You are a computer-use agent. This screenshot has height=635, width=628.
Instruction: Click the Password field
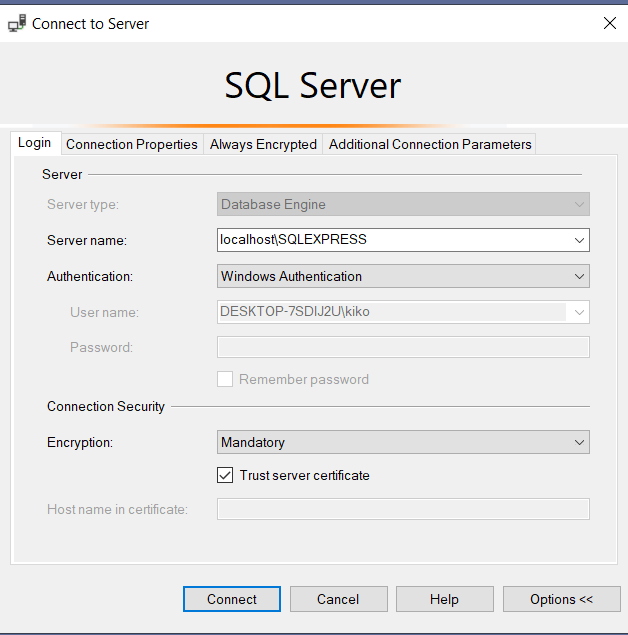(403, 347)
